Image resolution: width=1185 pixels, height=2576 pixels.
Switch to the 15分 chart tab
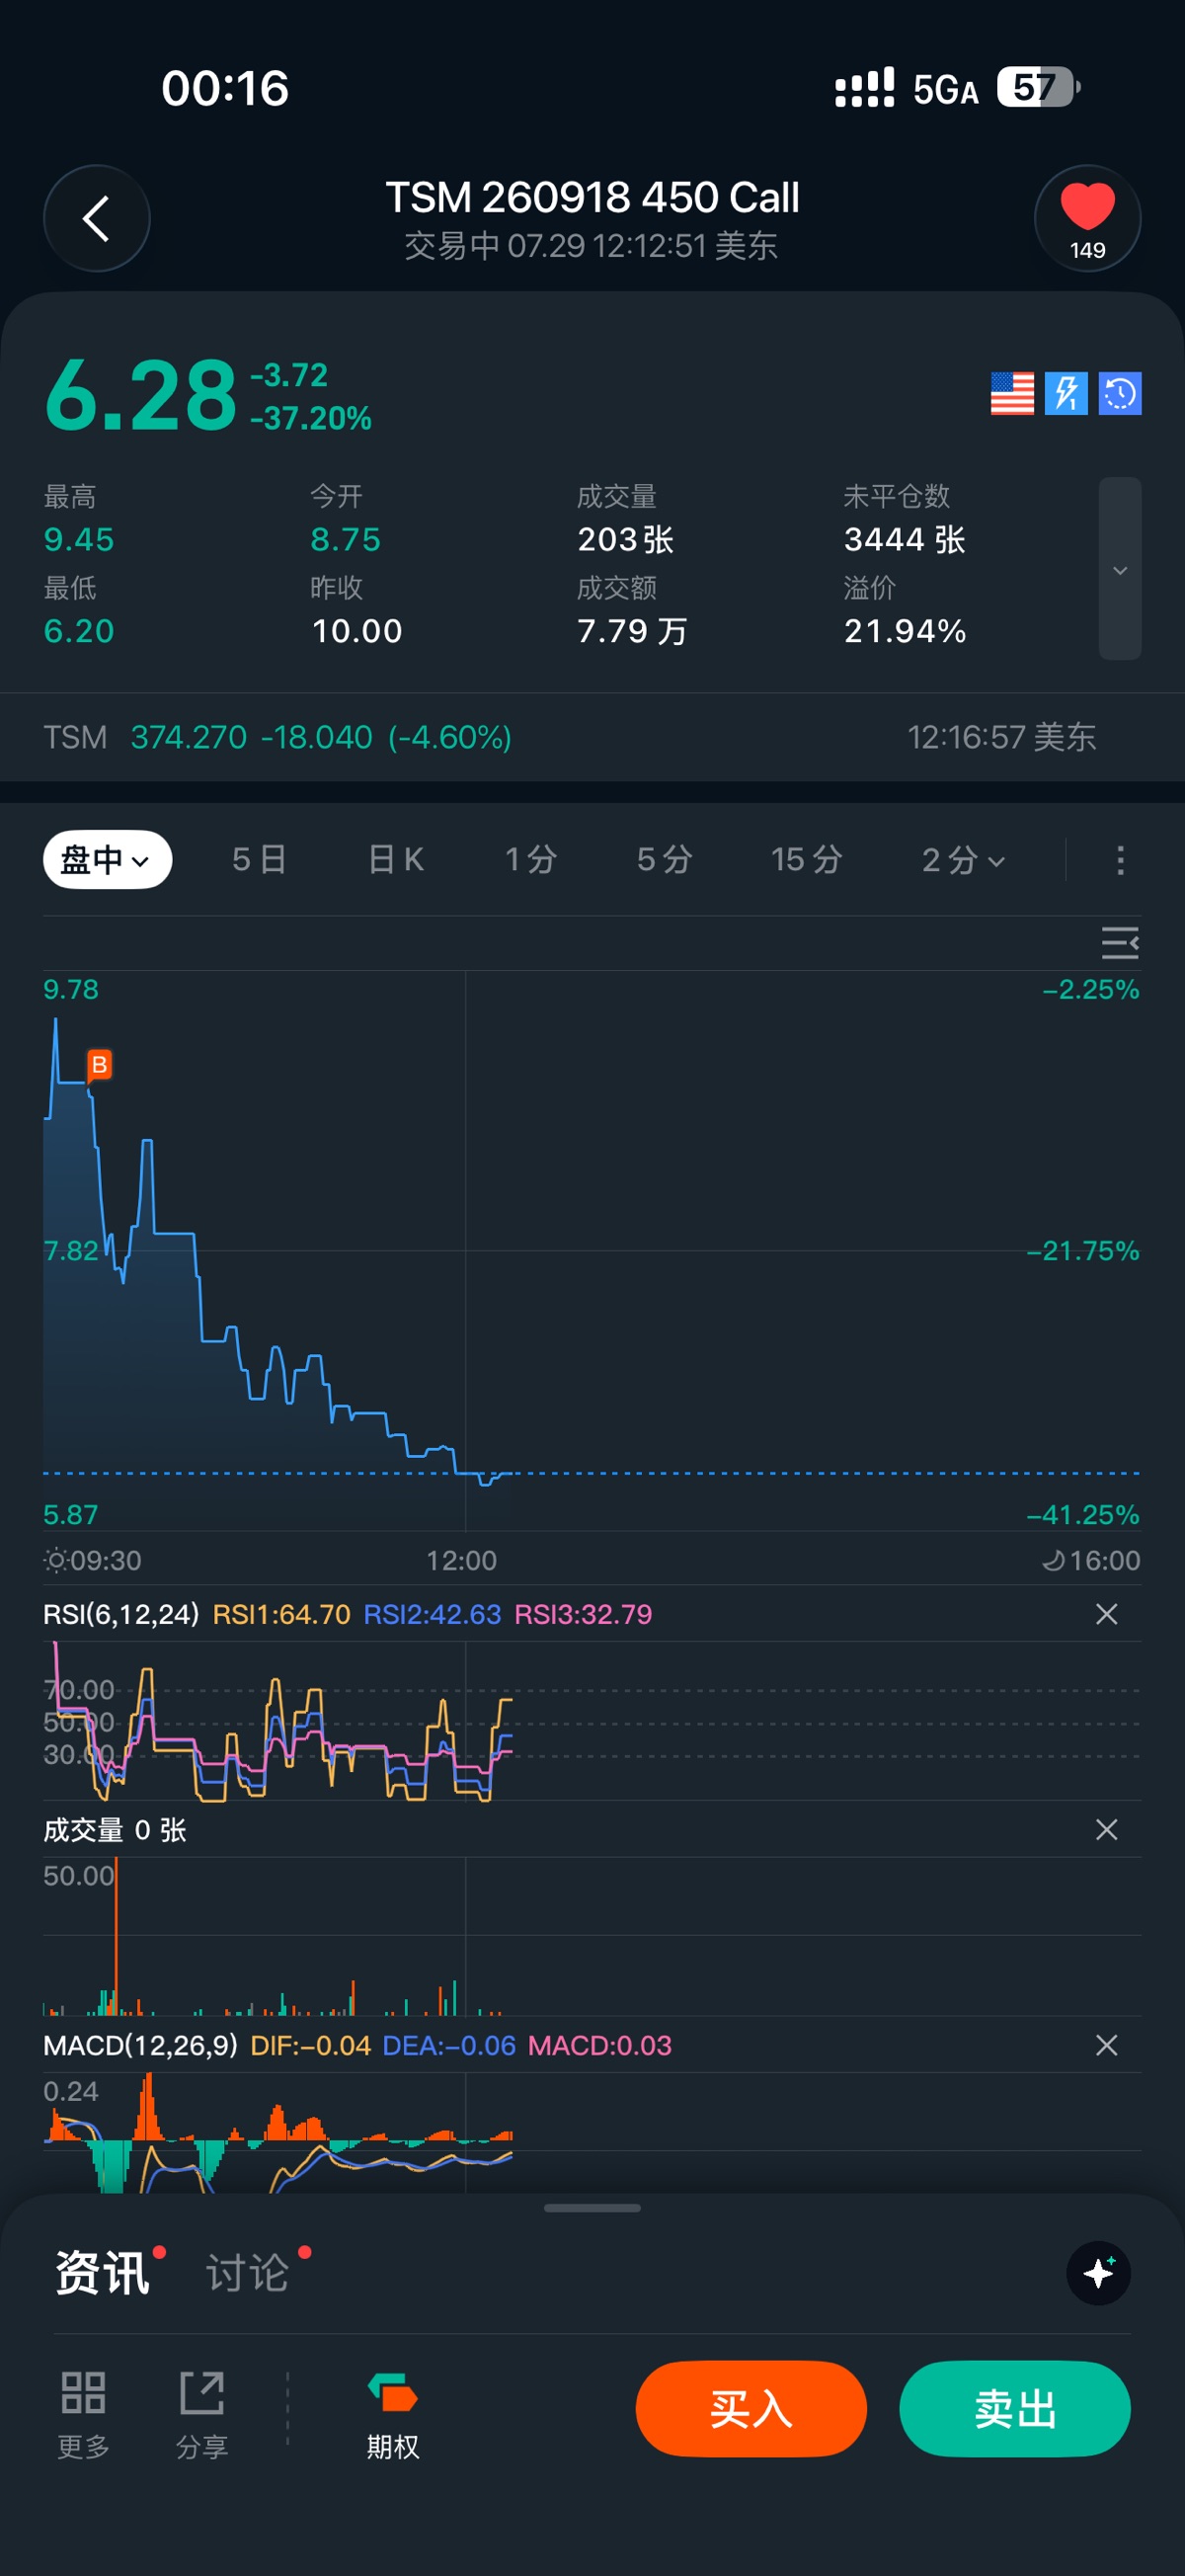(x=806, y=859)
